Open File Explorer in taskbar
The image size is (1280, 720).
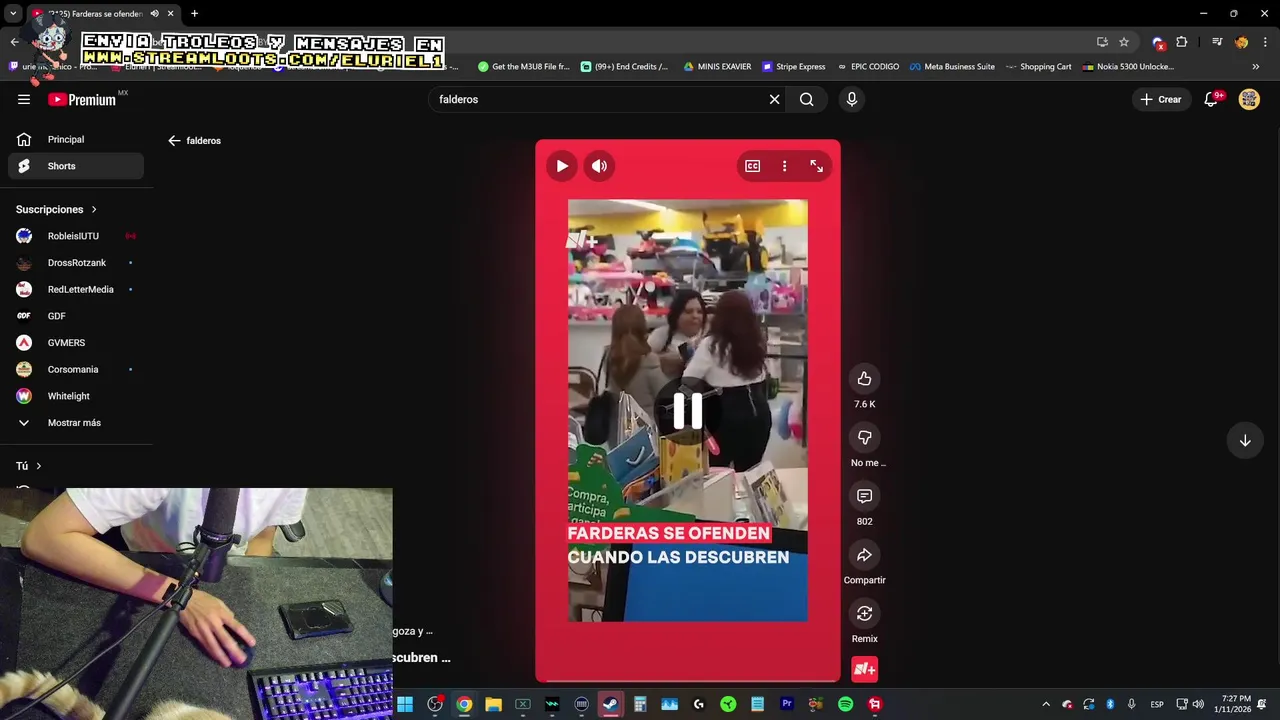tap(493, 705)
